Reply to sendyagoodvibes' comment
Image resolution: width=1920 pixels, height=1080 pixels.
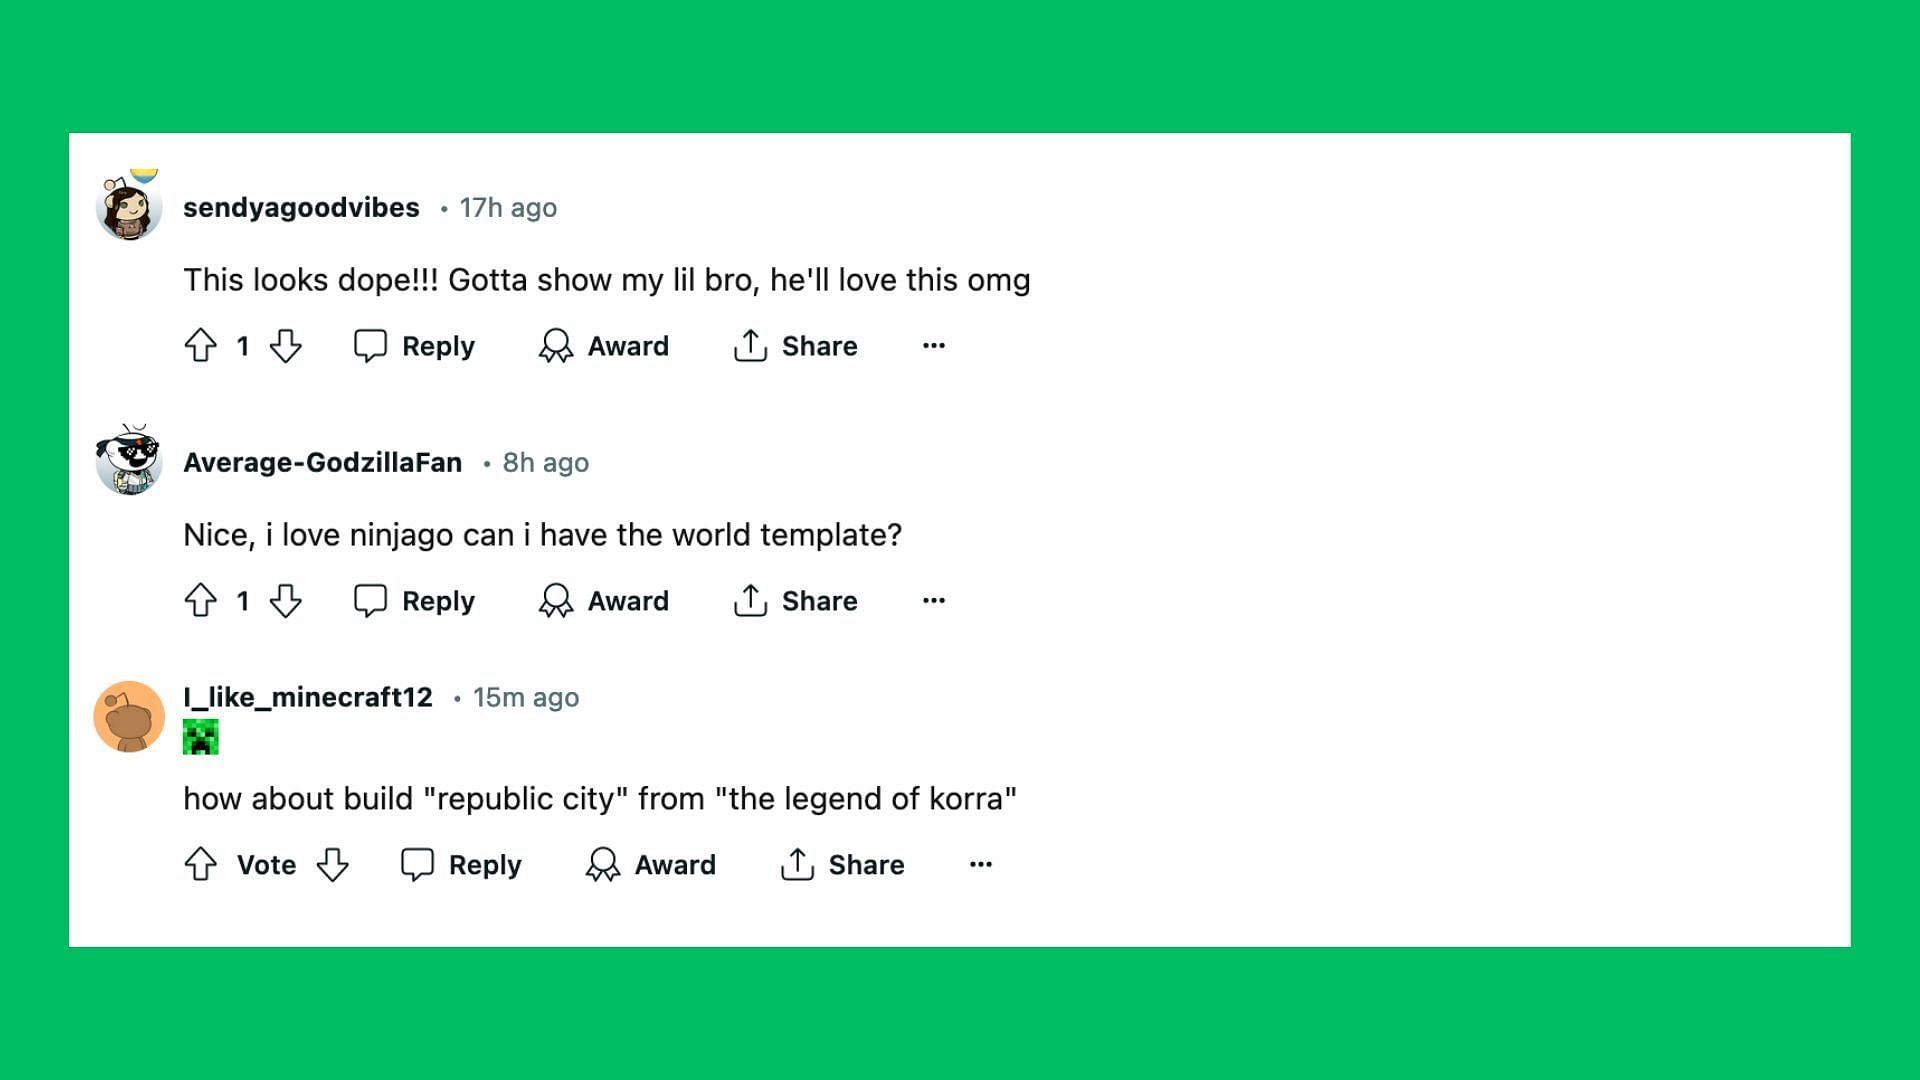tap(414, 346)
